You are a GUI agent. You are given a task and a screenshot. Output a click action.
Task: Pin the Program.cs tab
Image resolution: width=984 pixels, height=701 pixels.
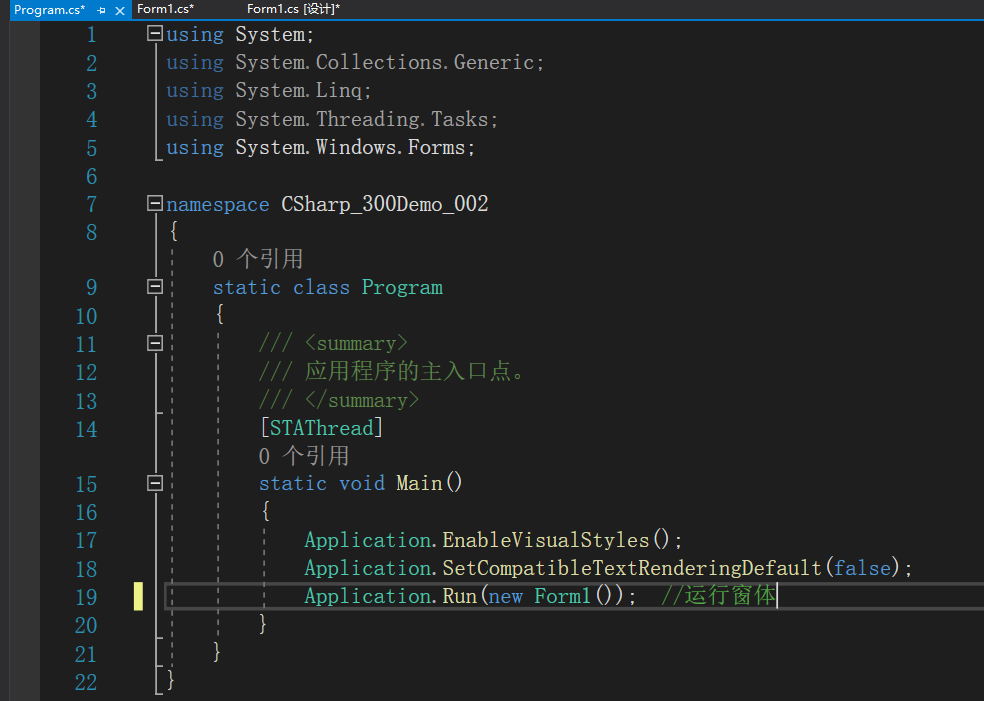pyautogui.click(x=101, y=10)
